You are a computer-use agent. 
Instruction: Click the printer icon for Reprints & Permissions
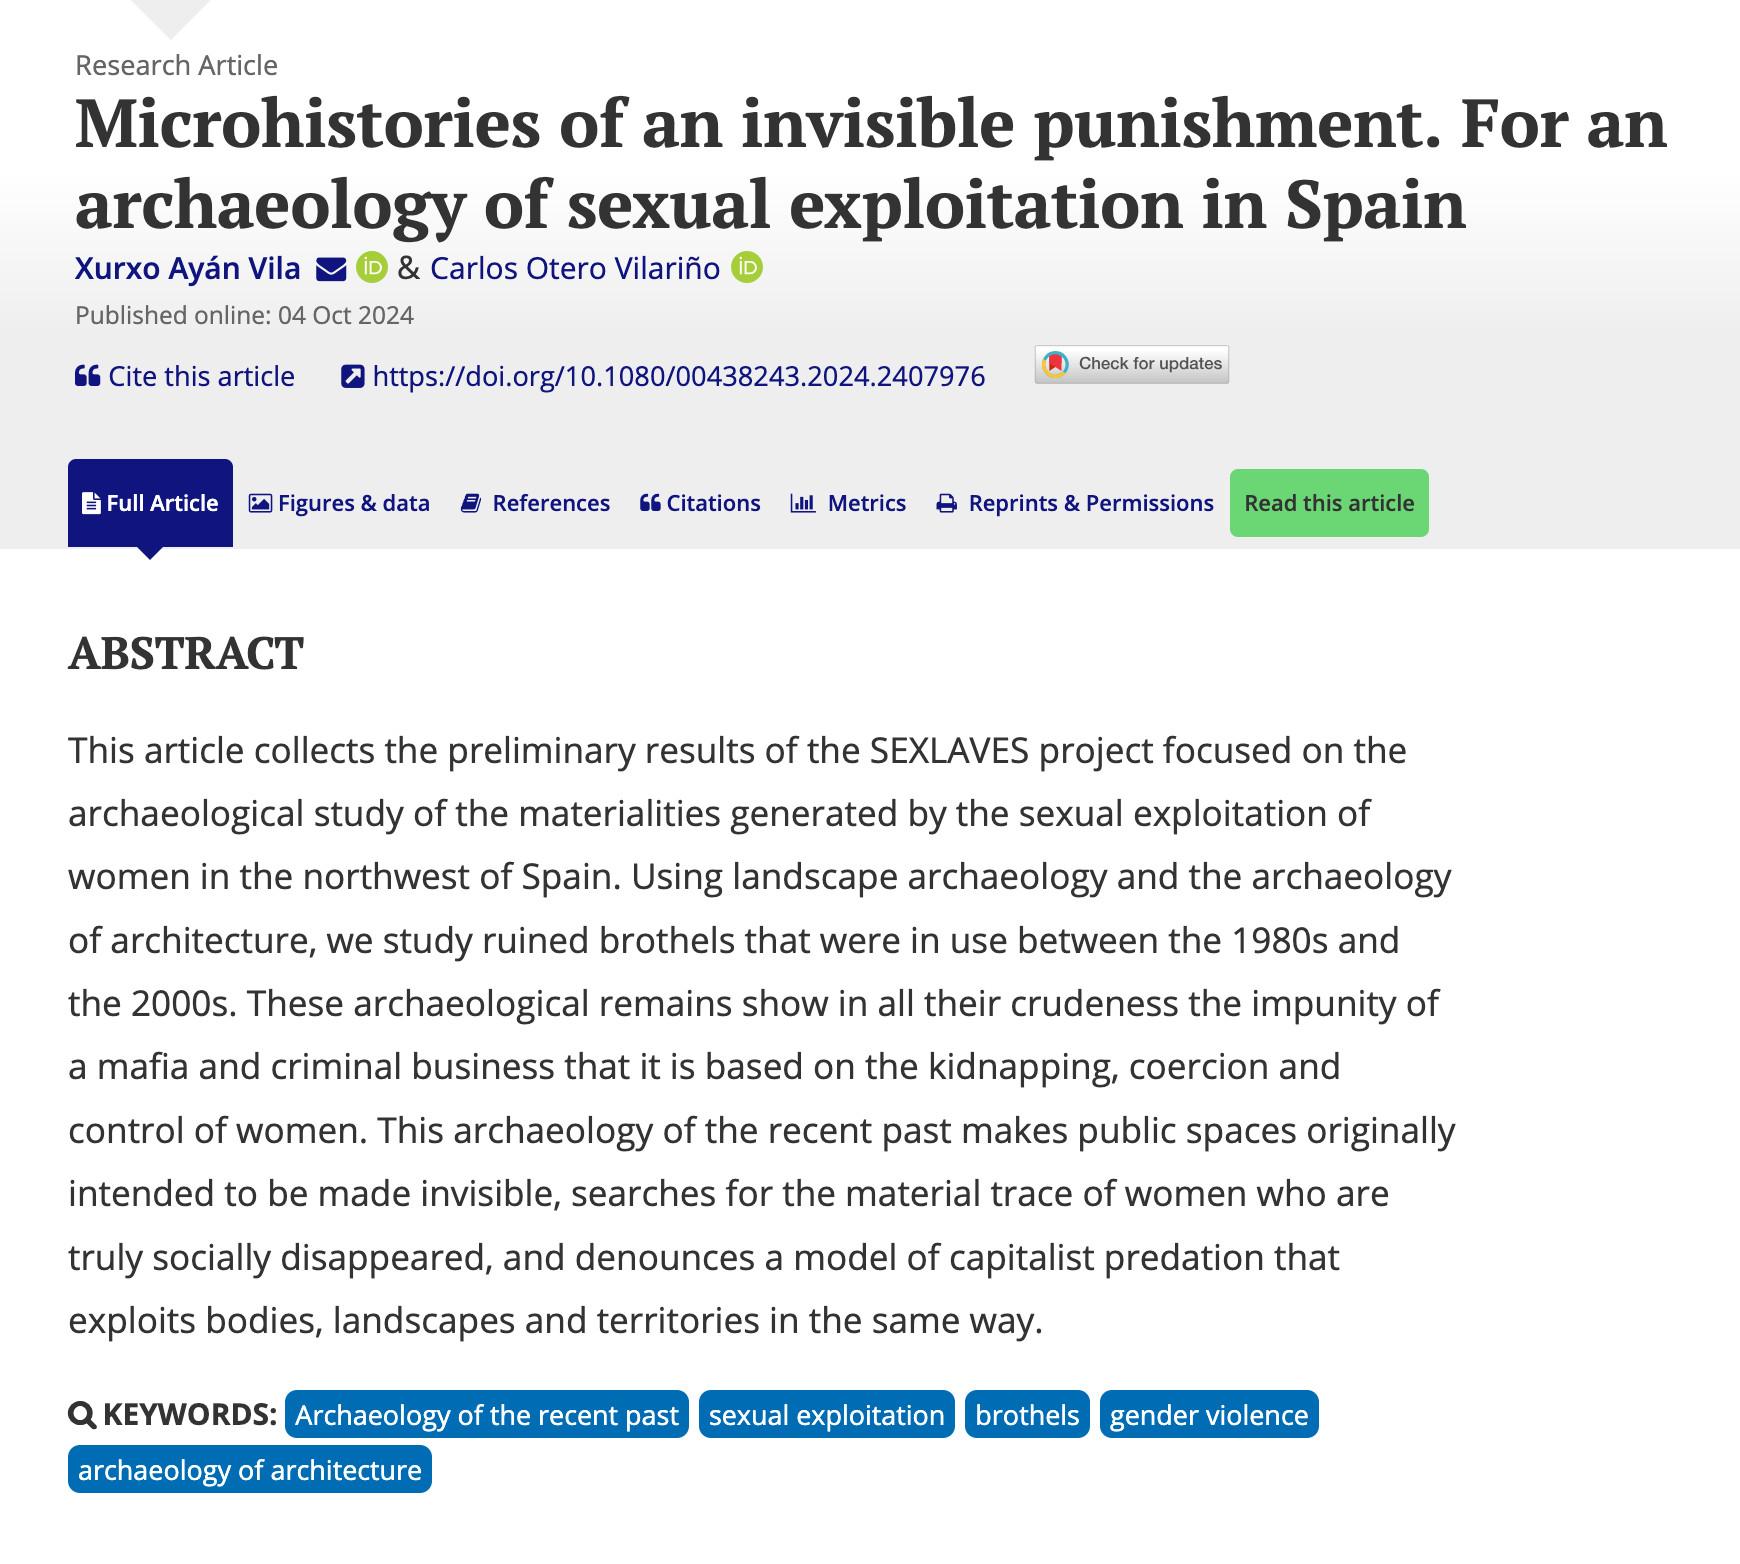coord(946,503)
